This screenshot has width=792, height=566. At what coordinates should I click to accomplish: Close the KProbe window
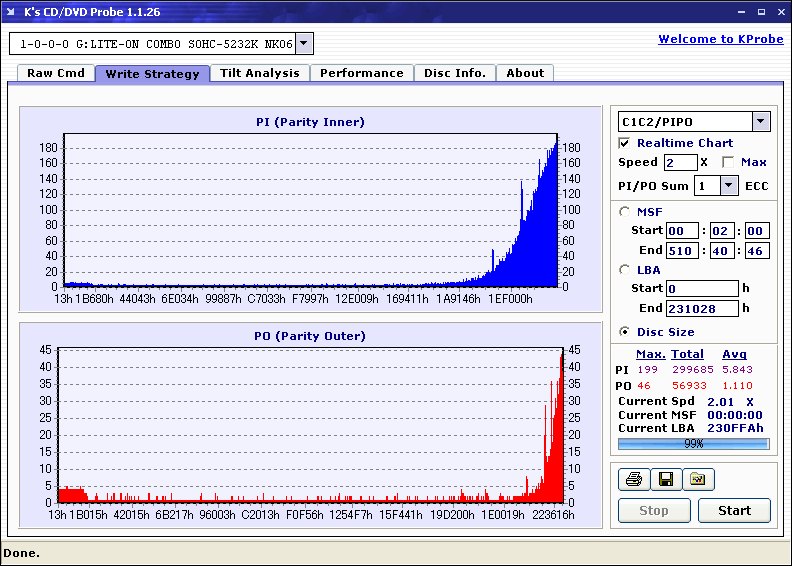[x=781, y=12]
